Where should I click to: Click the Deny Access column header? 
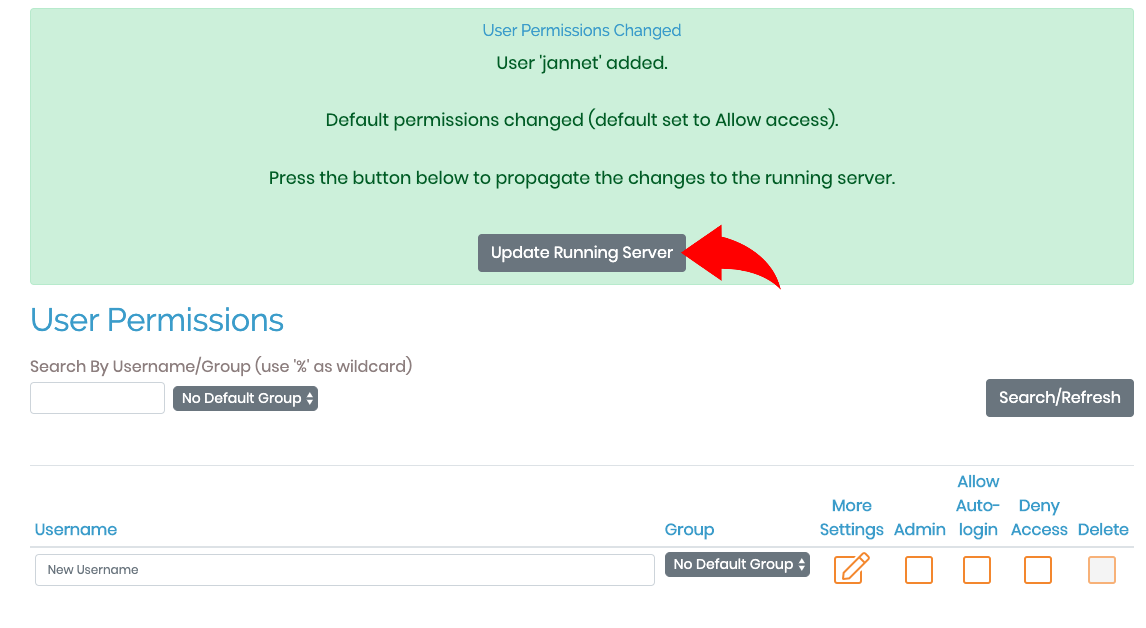click(1039, 518)
